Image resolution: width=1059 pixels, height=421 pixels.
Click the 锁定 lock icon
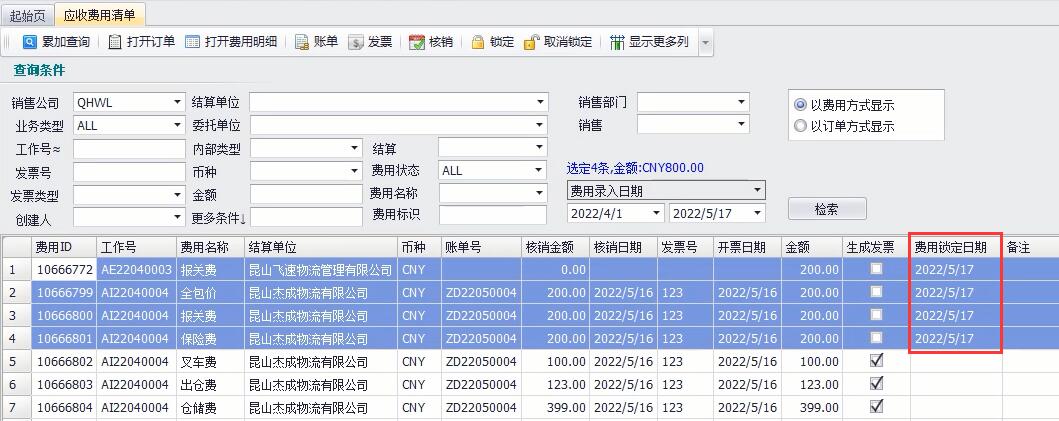(478, 42)
